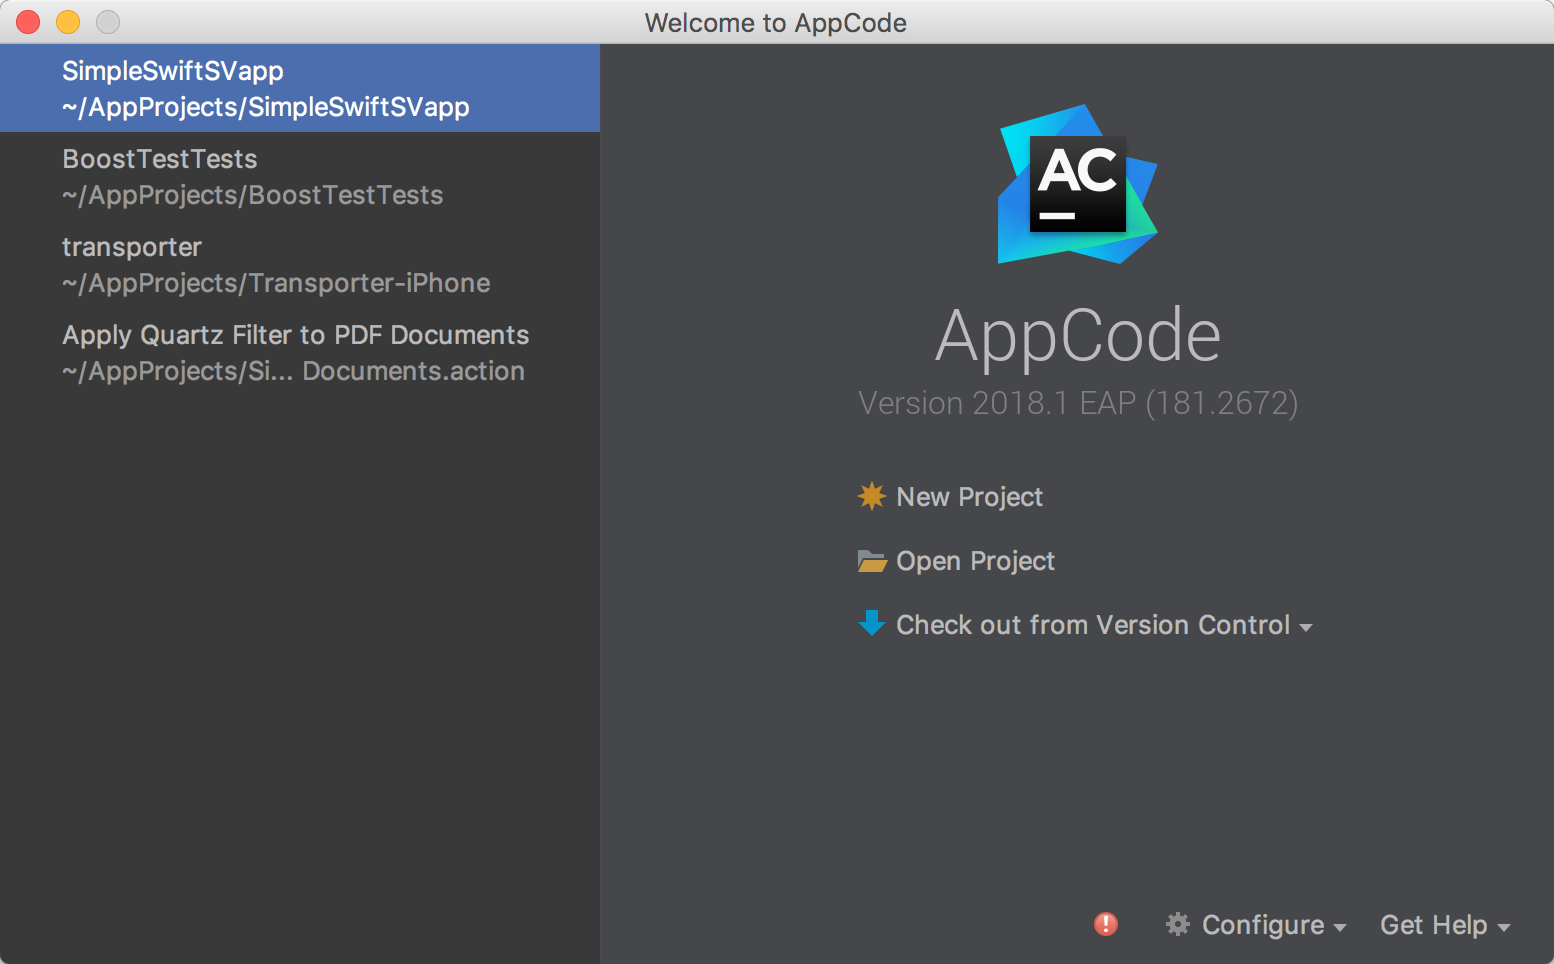Image resolution: width=1554 pixels, height=964 pixels.
Task: Open Apply Quartz Filter to PDF Documents project
Action: click(x=295, y=352)
